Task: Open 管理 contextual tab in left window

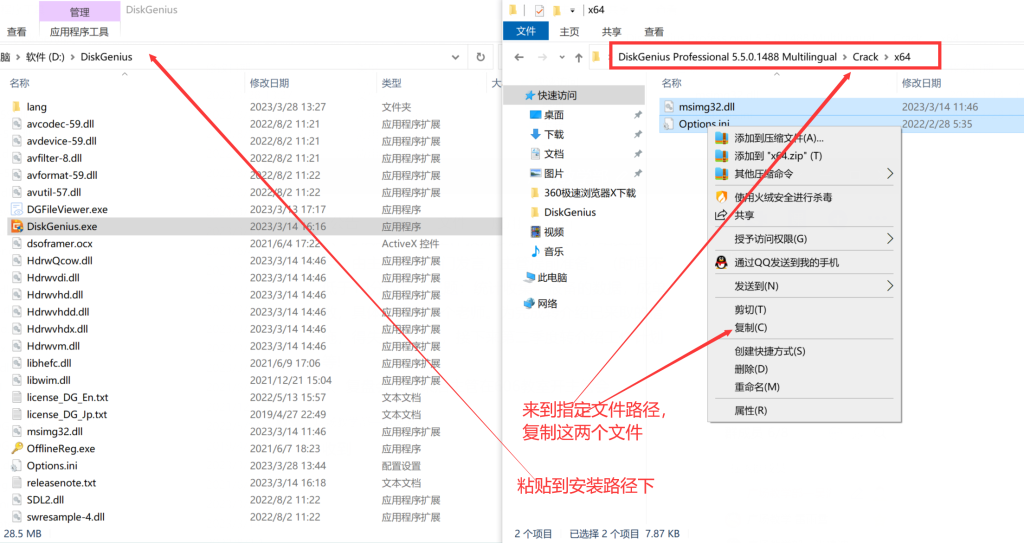Action: (x=79, y=12)
